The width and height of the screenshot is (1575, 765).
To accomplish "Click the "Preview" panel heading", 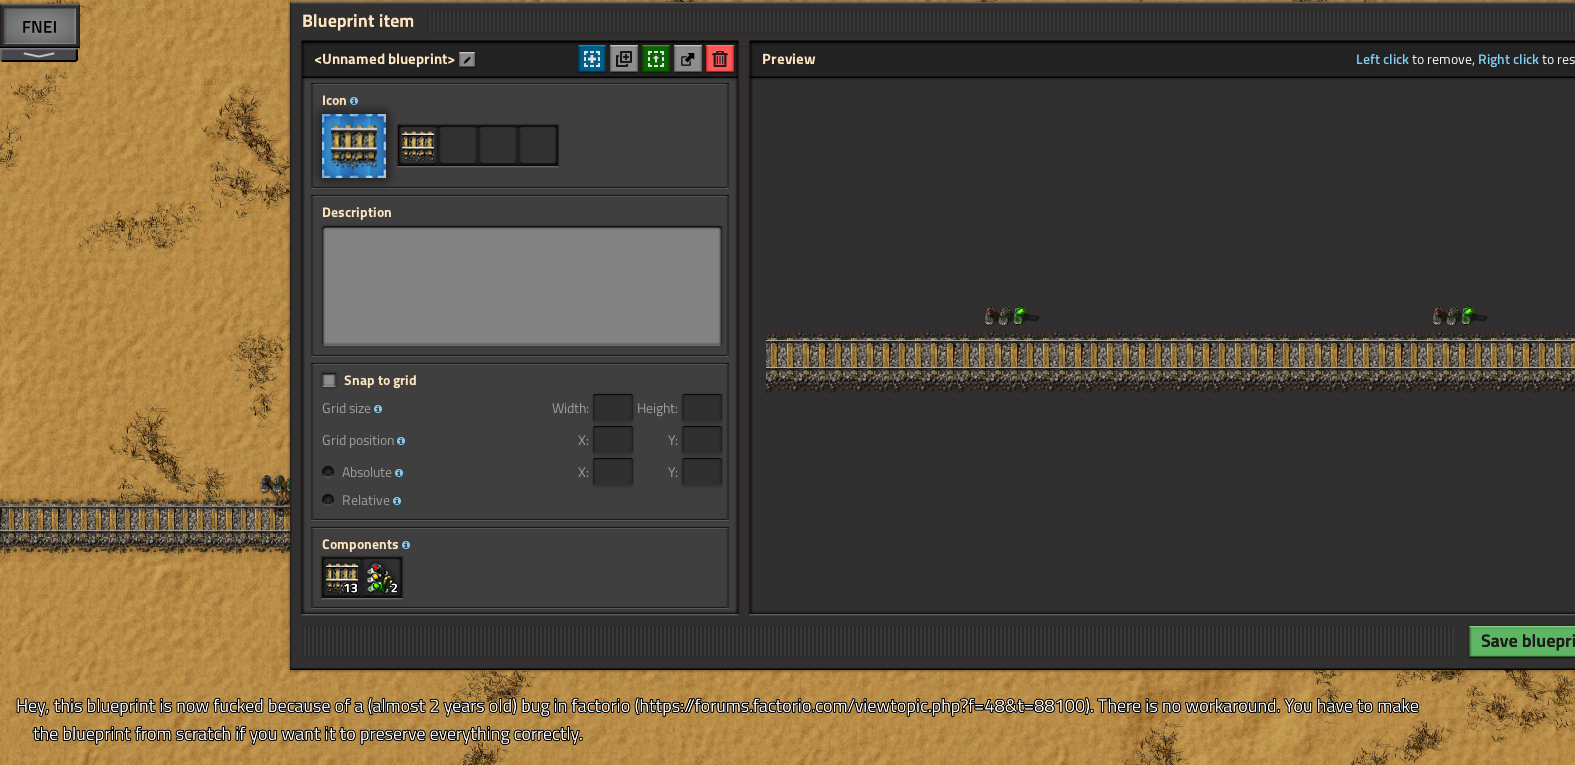I will [788, 59].
